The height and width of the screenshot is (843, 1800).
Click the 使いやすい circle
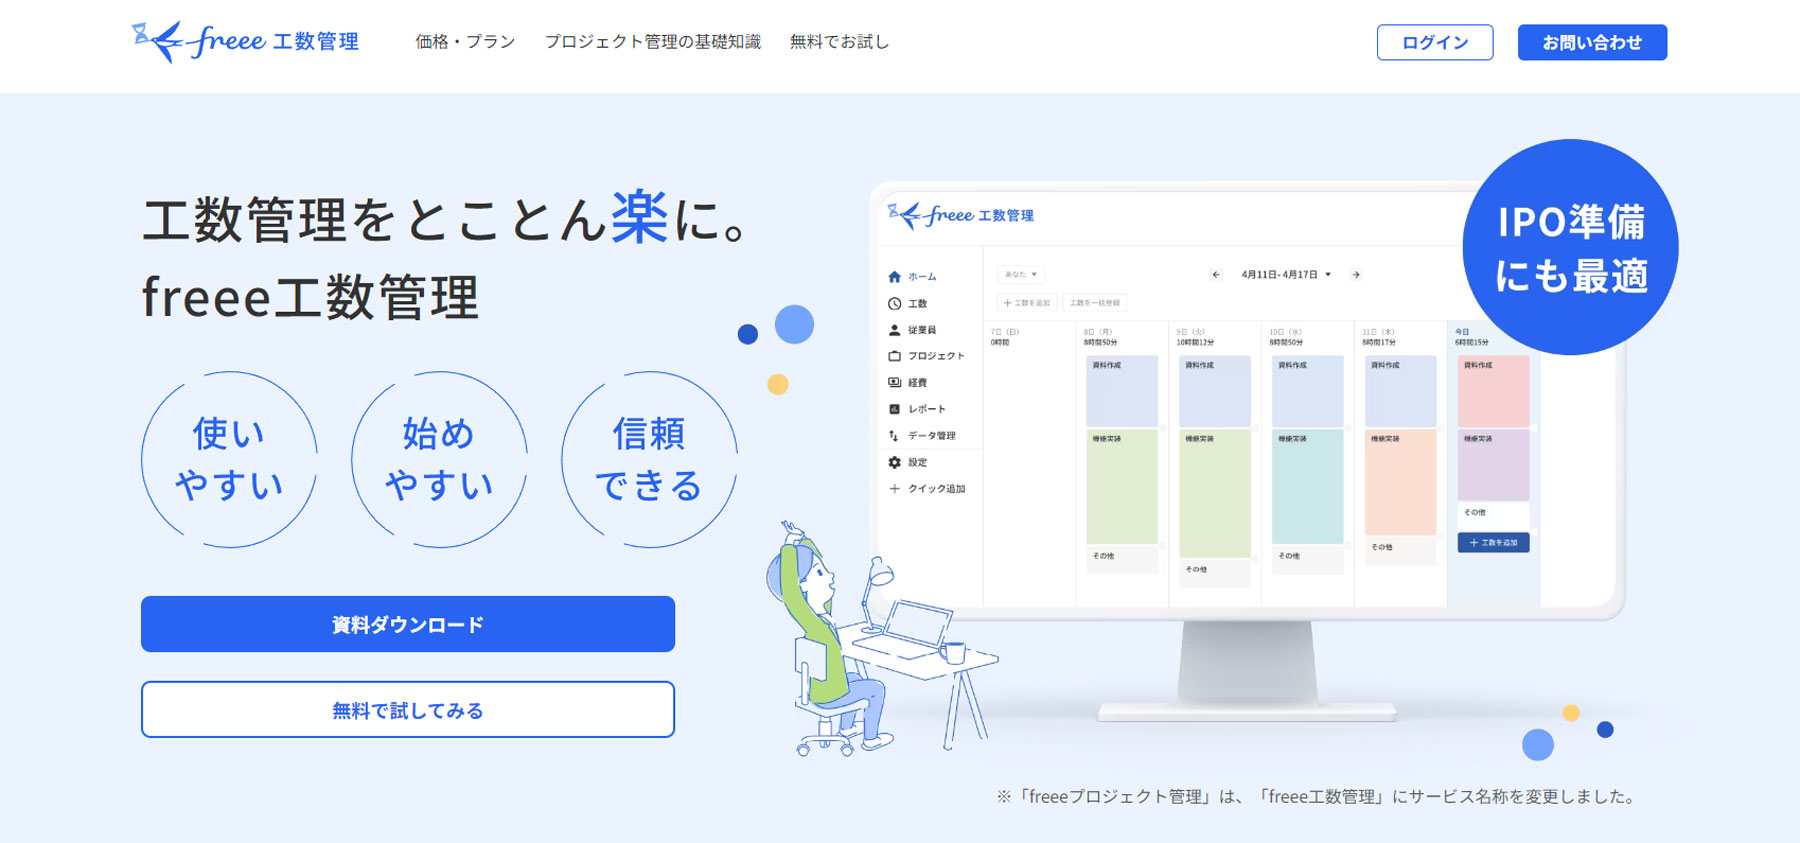click(x=229, y=460)
